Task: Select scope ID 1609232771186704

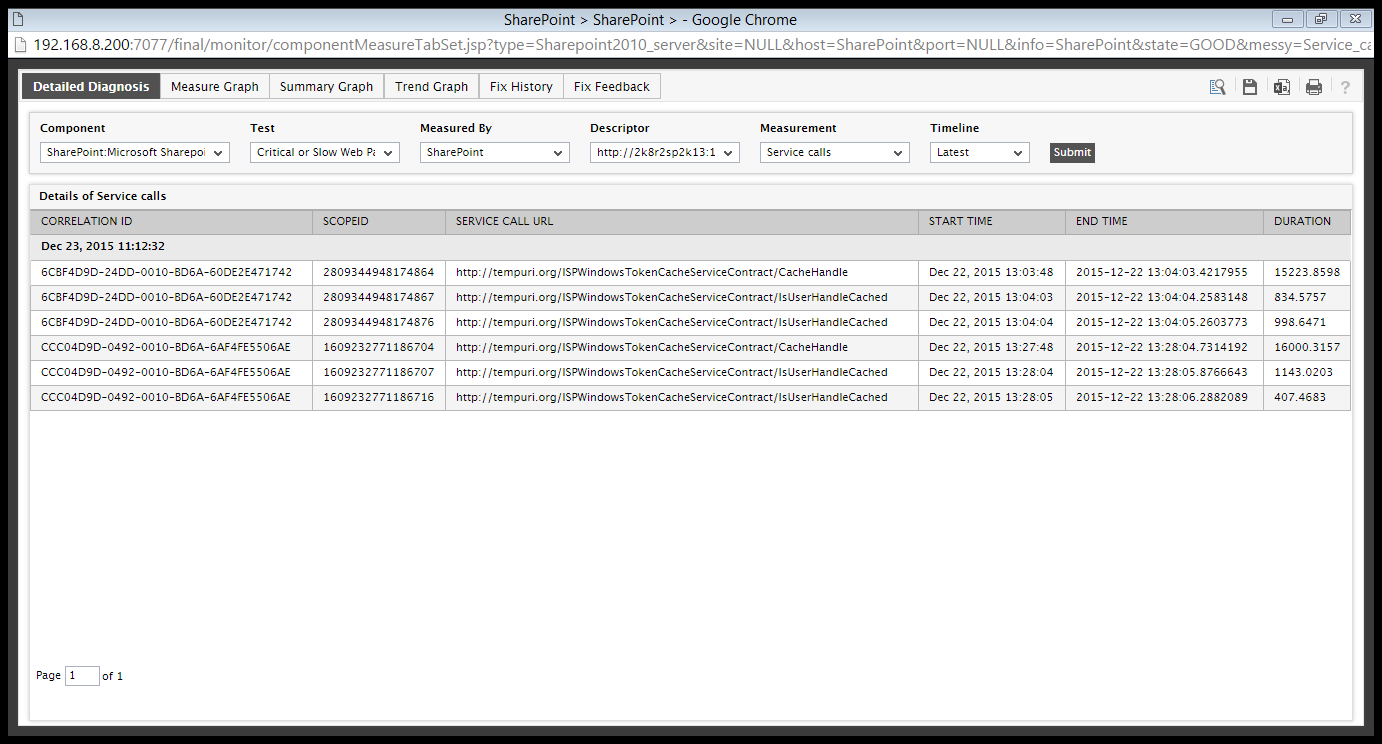Action: [378, 347]
